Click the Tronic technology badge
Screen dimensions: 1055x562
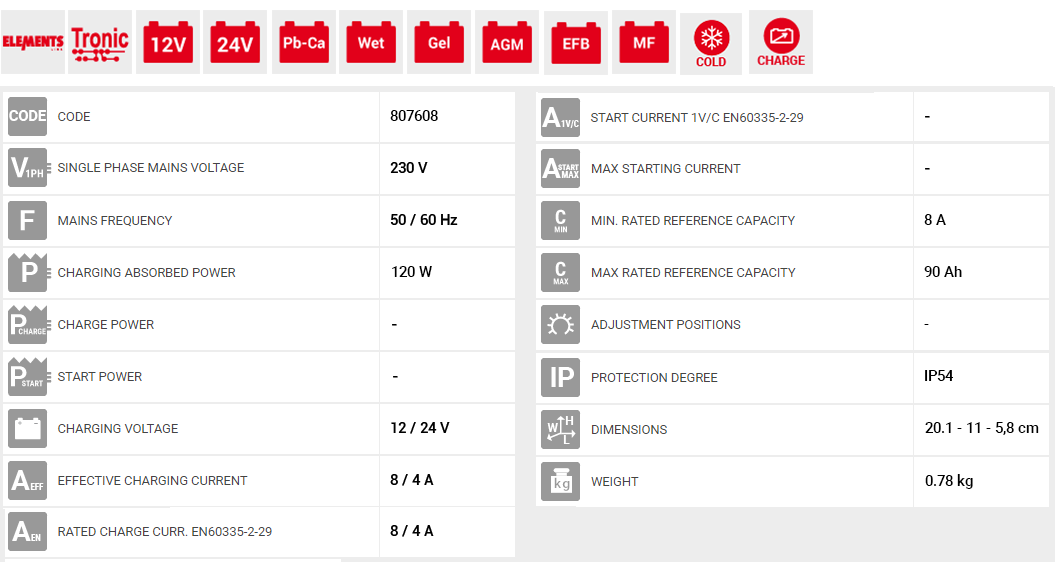coord(100,42)
